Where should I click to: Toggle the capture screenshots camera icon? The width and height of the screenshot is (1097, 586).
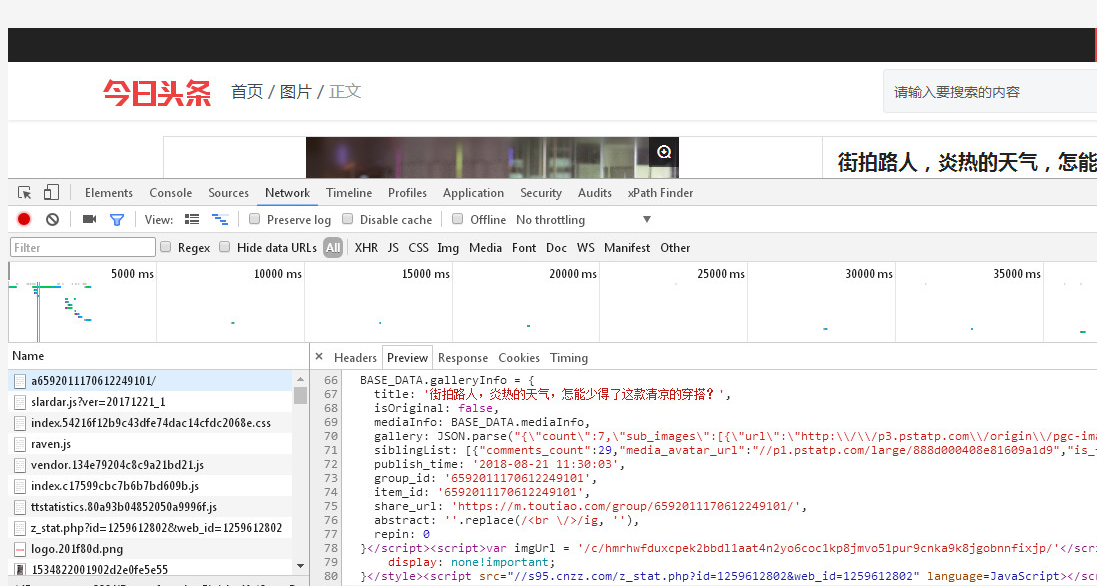pos(89,220)
